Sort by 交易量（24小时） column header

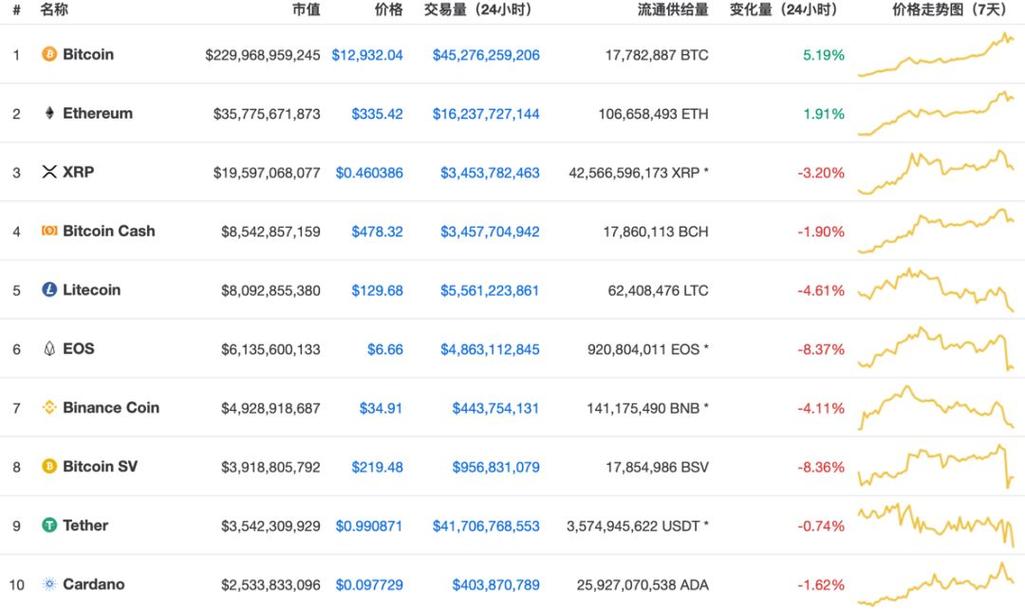(x=481, y=9)
